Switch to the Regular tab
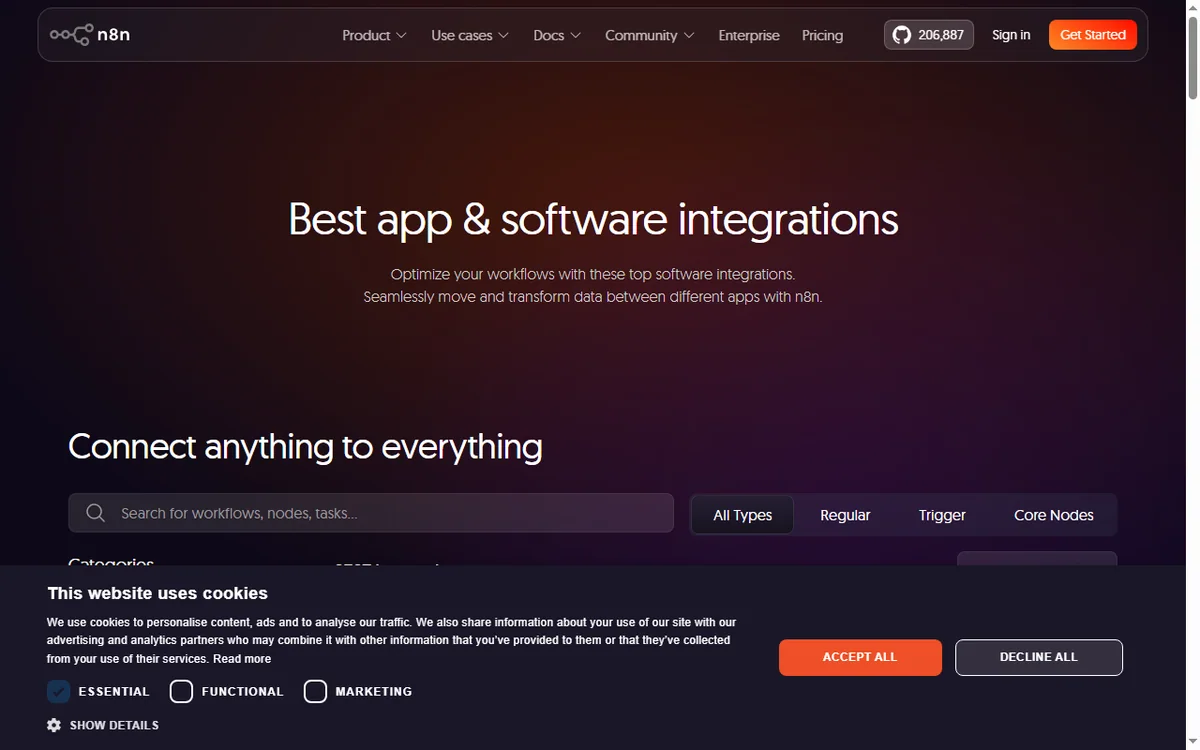Screen dimensions: 1200x750 tap(845, 515)
